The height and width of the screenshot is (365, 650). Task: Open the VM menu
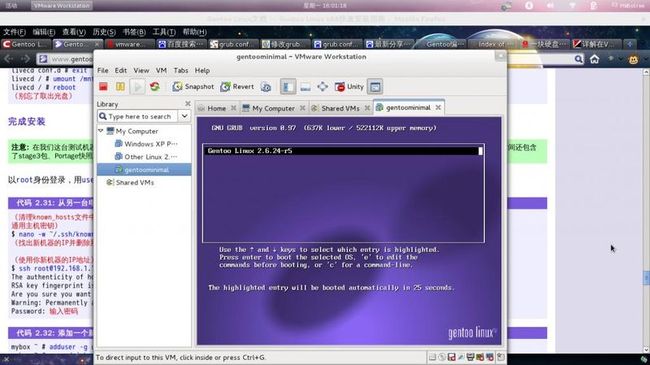pos(161,71)
